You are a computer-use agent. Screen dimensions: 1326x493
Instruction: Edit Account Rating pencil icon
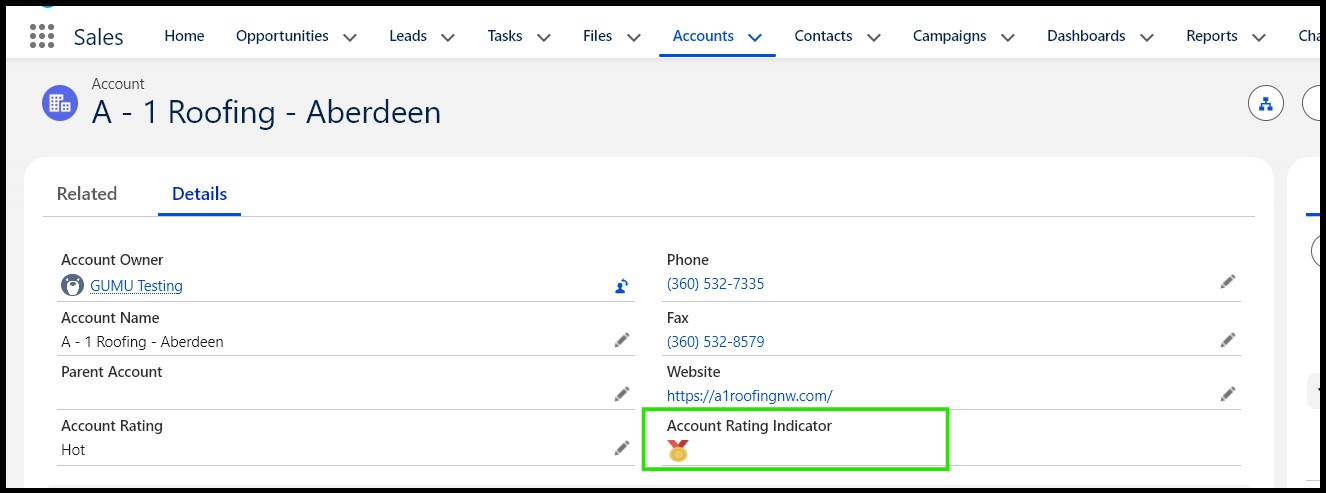tap(622, 448)
